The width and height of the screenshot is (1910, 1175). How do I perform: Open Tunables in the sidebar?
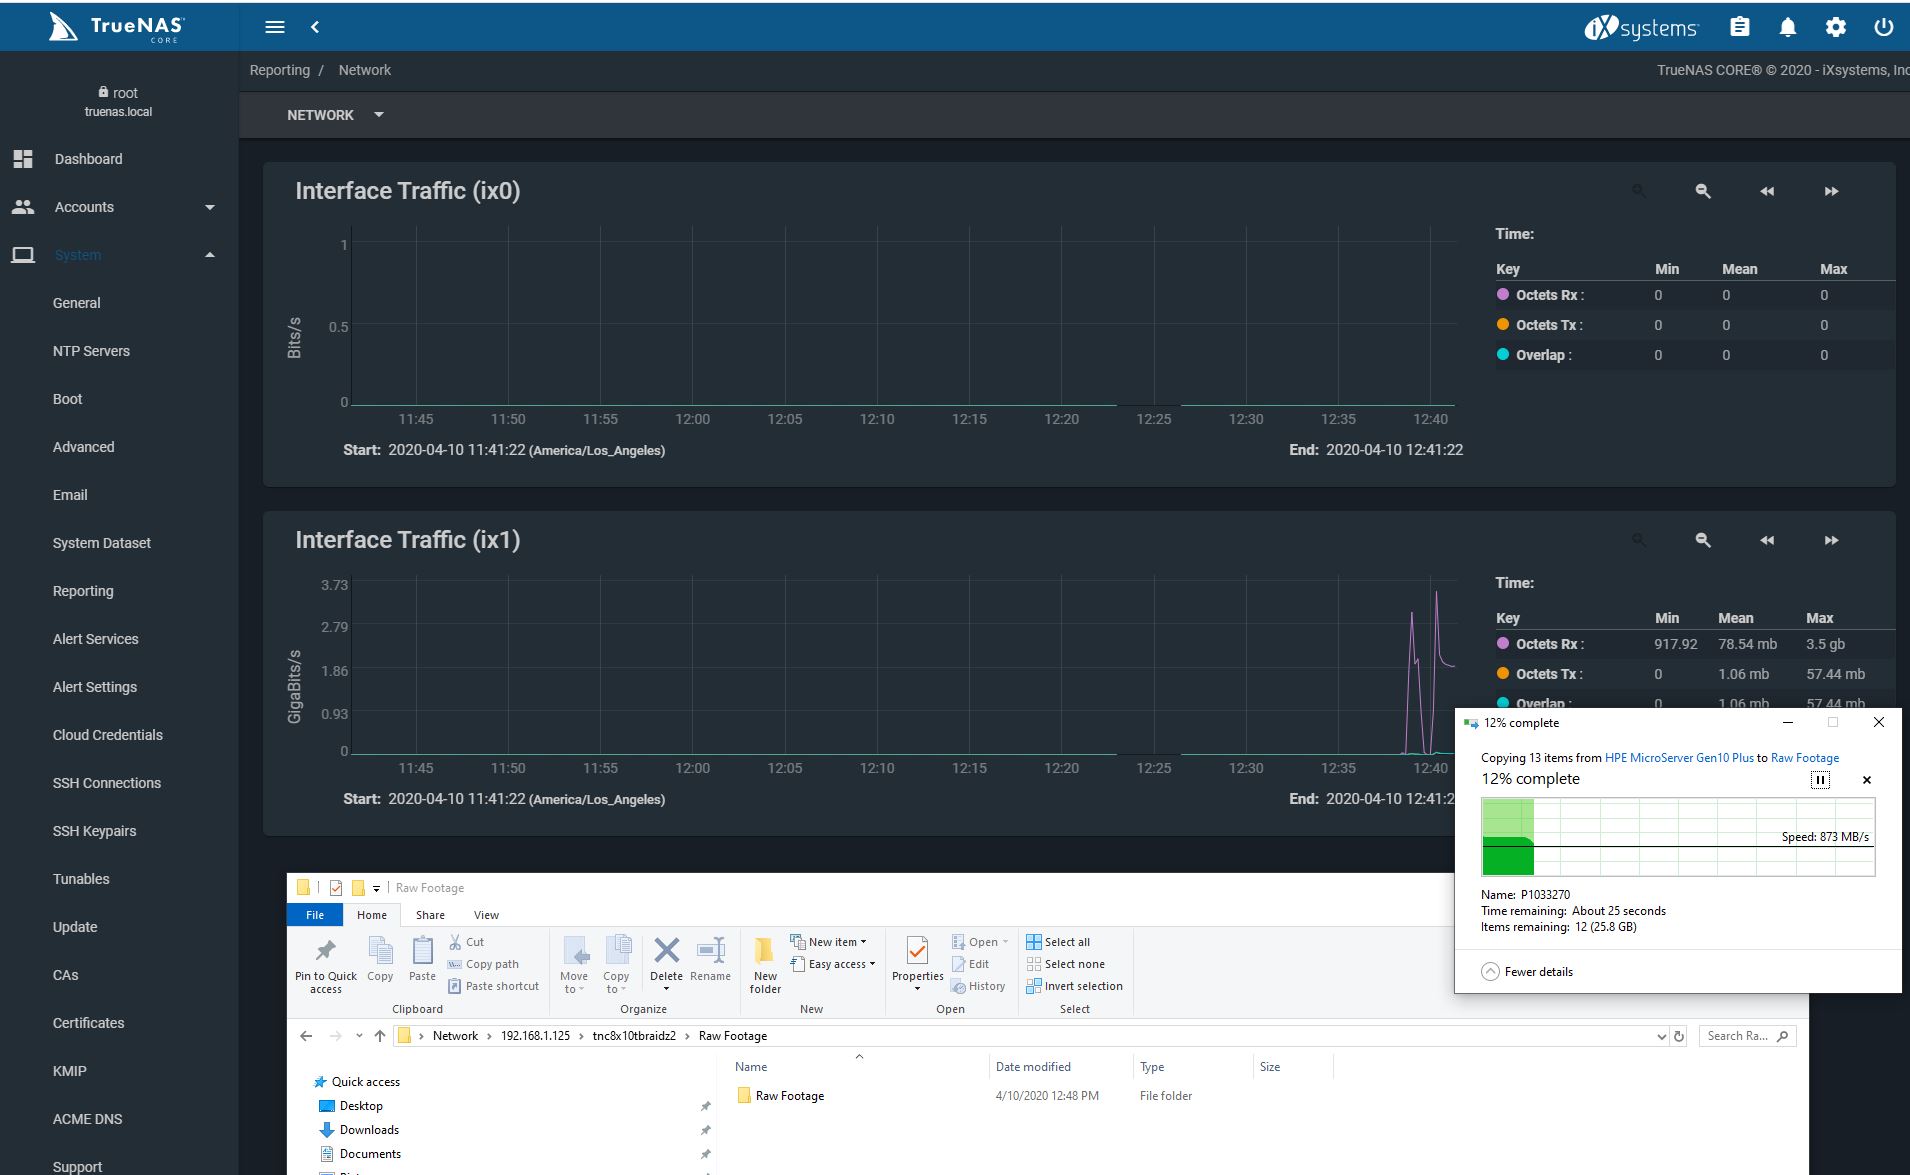pyautogui.click(x=81, y=879)
